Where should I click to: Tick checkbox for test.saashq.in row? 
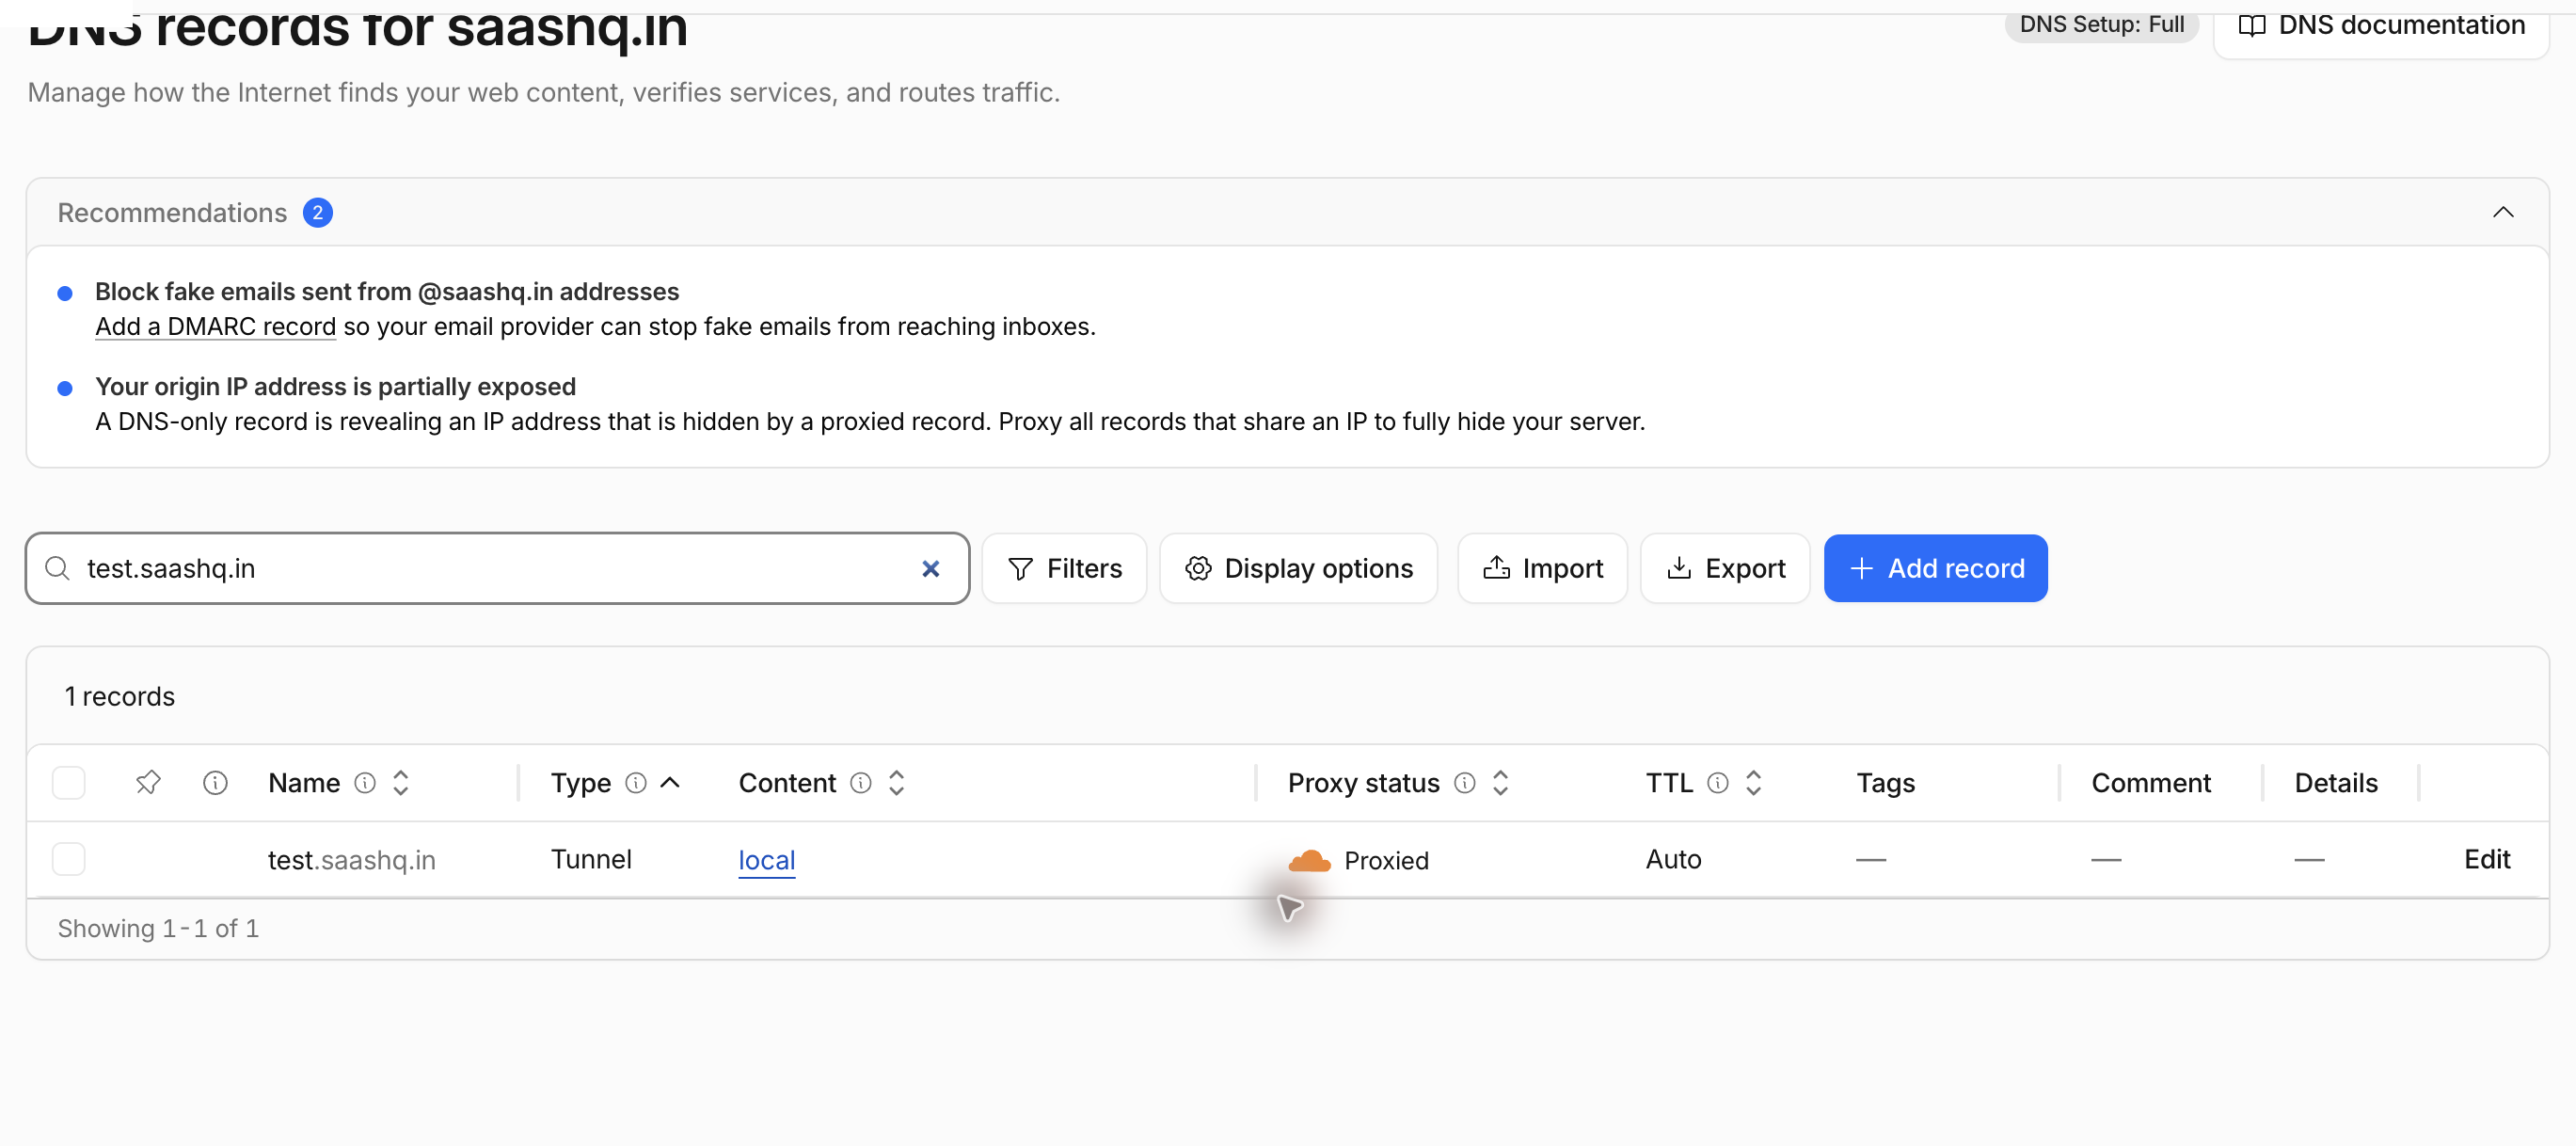point(69,859)
